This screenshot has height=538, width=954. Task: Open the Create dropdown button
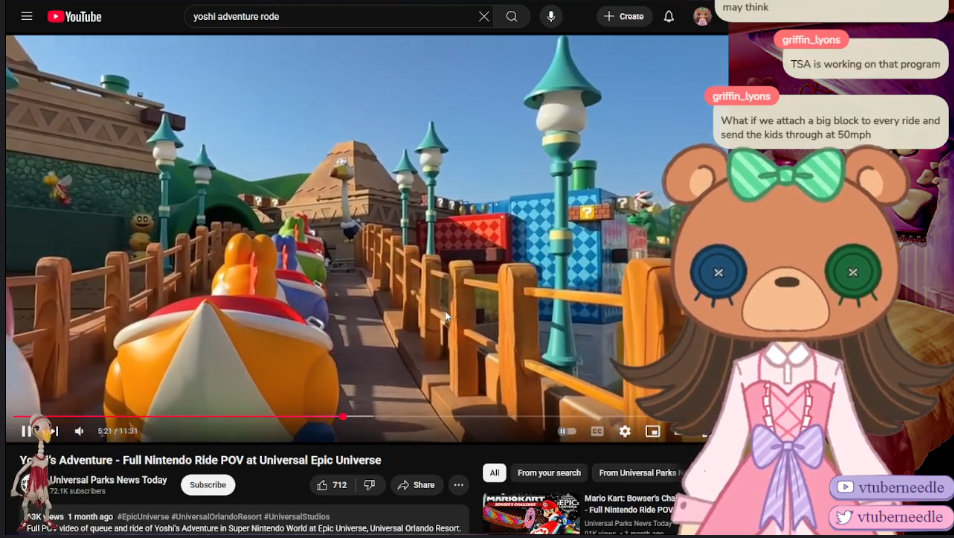click(624, 17)
